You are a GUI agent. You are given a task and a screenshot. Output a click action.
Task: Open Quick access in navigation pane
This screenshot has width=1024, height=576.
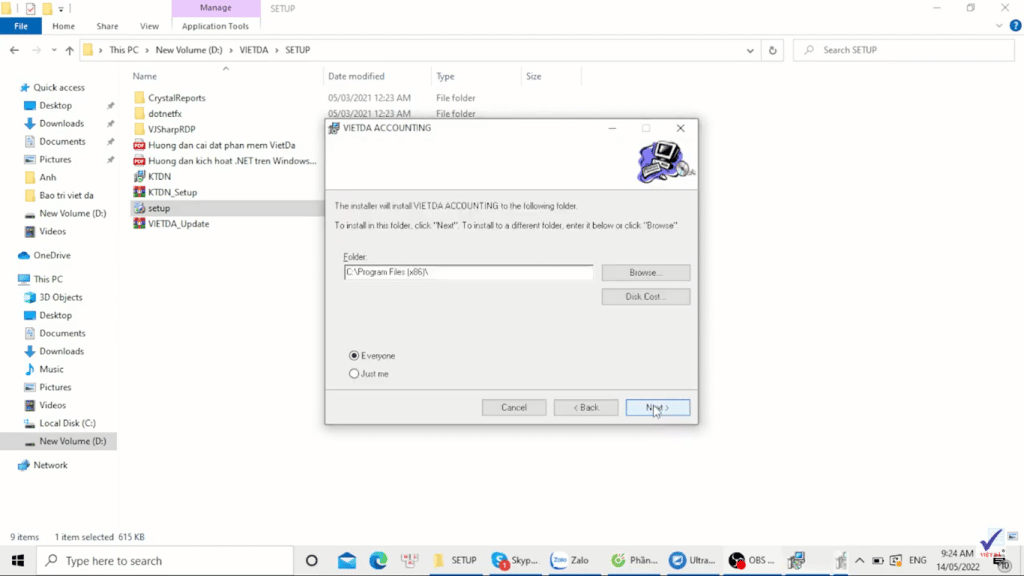pos(59,88)
